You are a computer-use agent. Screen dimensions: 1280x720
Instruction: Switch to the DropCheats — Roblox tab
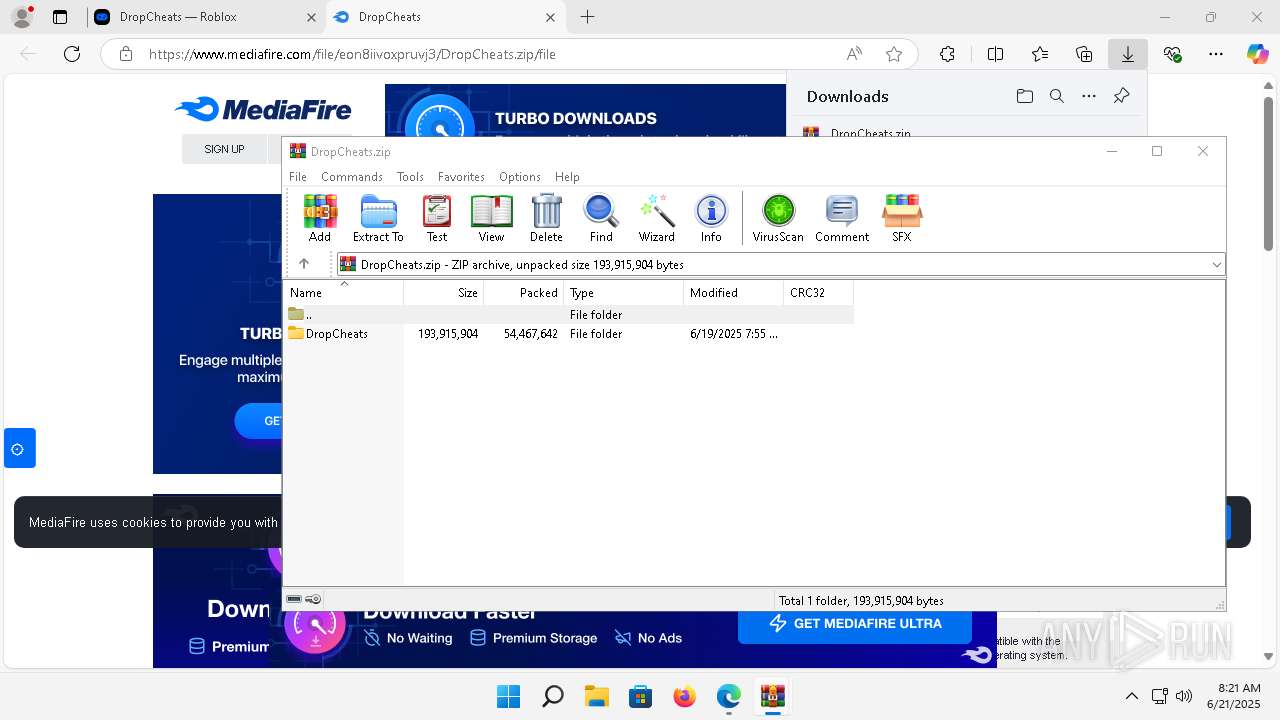pyautogui.click(x=206, y=17)
